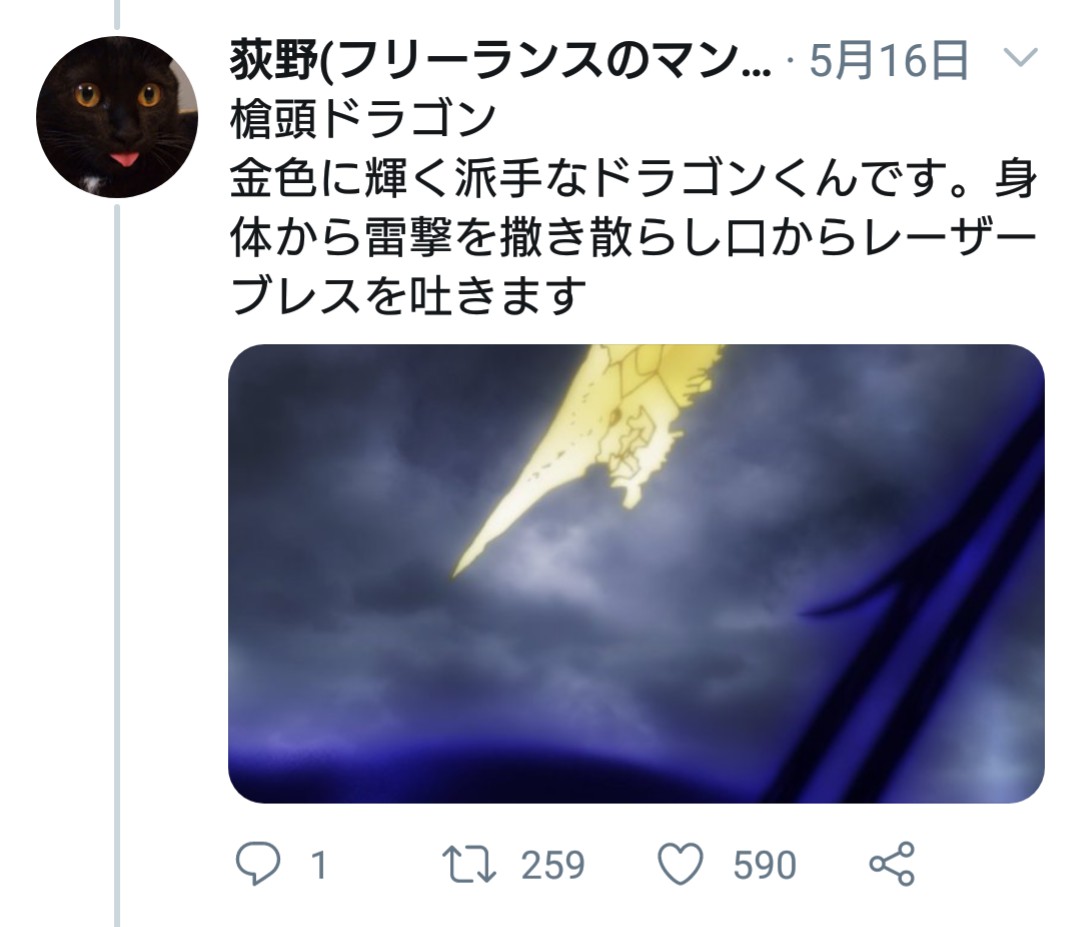Open the black cat profile avatar
The height and width of the screenshot is (927, 1072).
[x=117, y=117]
